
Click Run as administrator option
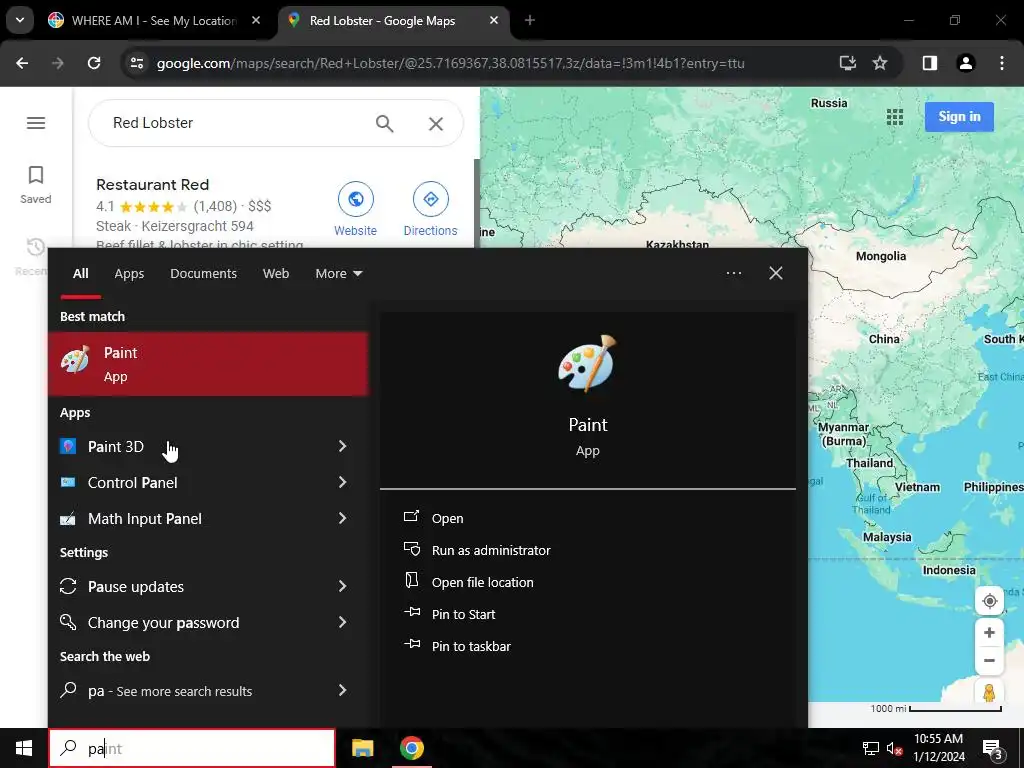(491, 550)
